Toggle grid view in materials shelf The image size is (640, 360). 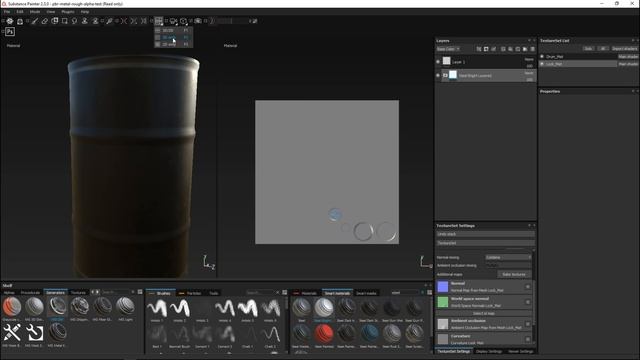(429, 292)
